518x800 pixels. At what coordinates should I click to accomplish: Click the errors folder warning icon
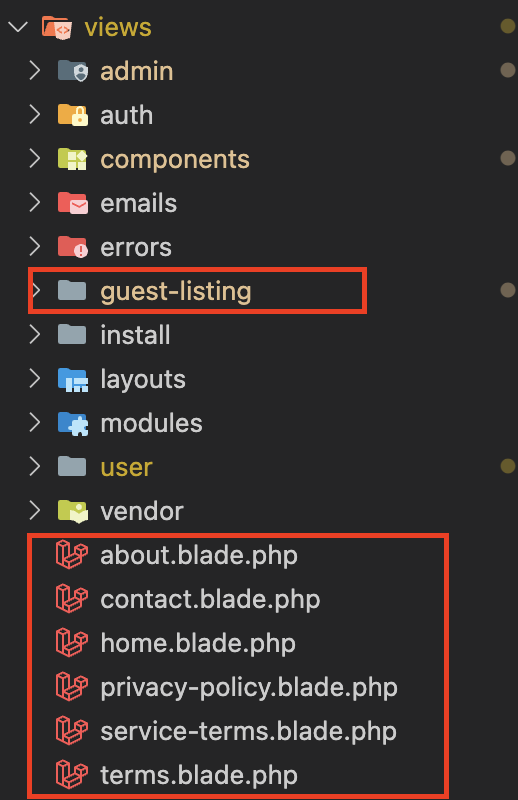click(72, 246)
